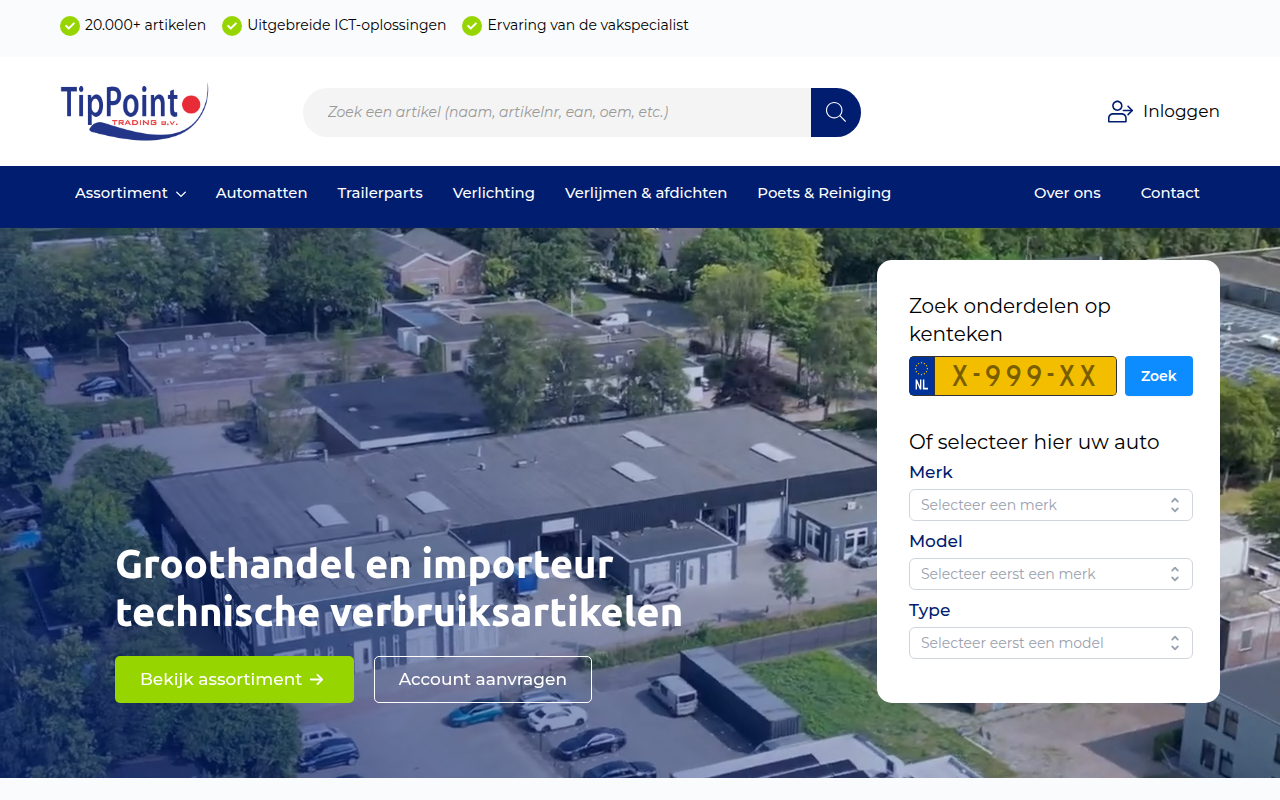The image size is (1280, 800).
Task: Open the Automatten menu item
Action: point(262,193)
